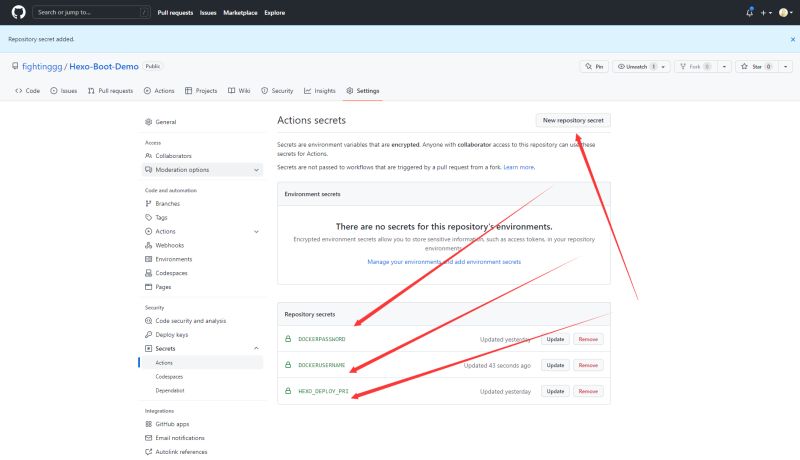Switch to the Code tab
Viewport: 800px width, 460px height.
point(28,91)
